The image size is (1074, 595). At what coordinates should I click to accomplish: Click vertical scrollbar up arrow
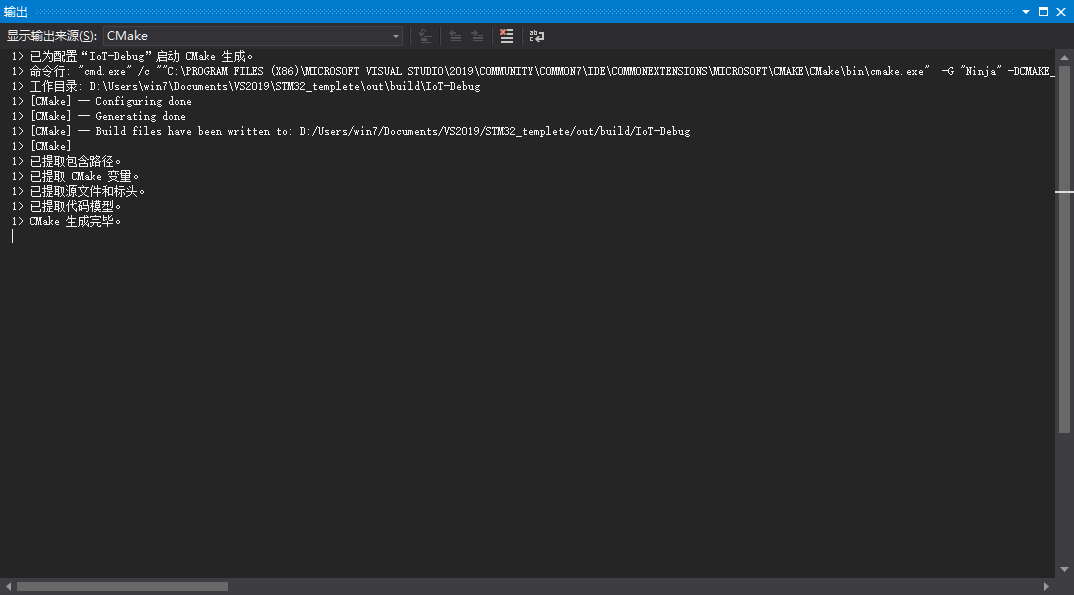[x=1064, y=58]
